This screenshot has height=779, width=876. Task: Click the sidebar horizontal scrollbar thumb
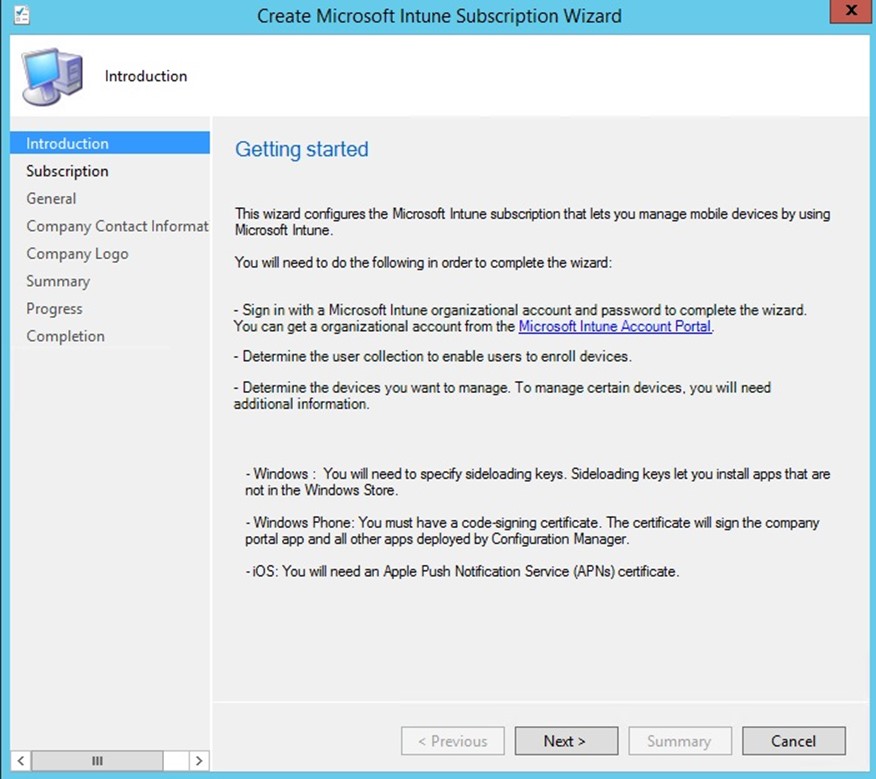click(x=97, y=761)
